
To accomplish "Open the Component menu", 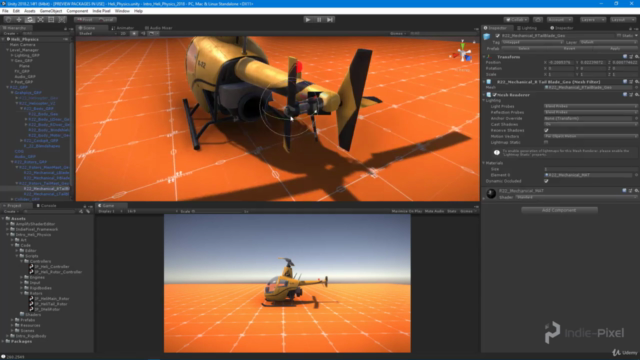I will click(x=77, y=11).
